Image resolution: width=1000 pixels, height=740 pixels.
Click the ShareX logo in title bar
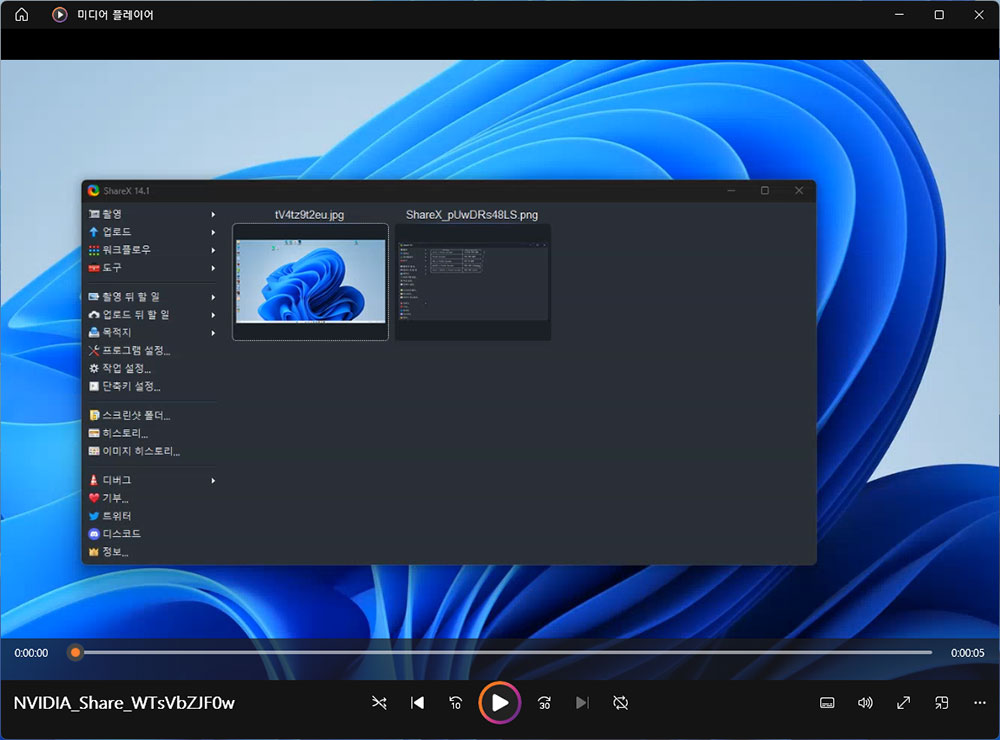(x=94, y=191)
